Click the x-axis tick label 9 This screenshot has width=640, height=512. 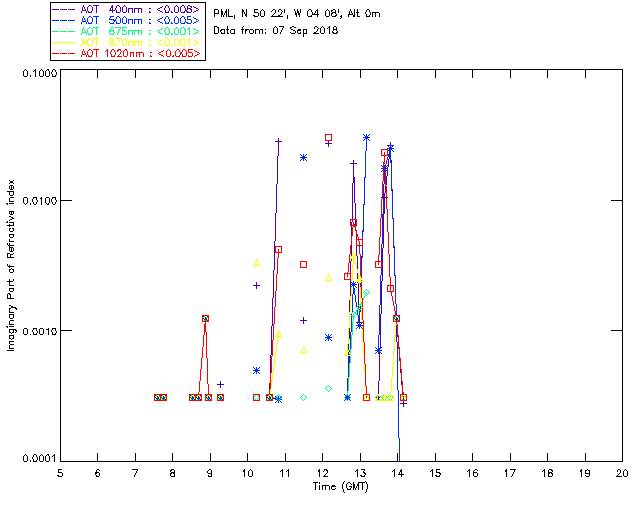tap(210, 473)
